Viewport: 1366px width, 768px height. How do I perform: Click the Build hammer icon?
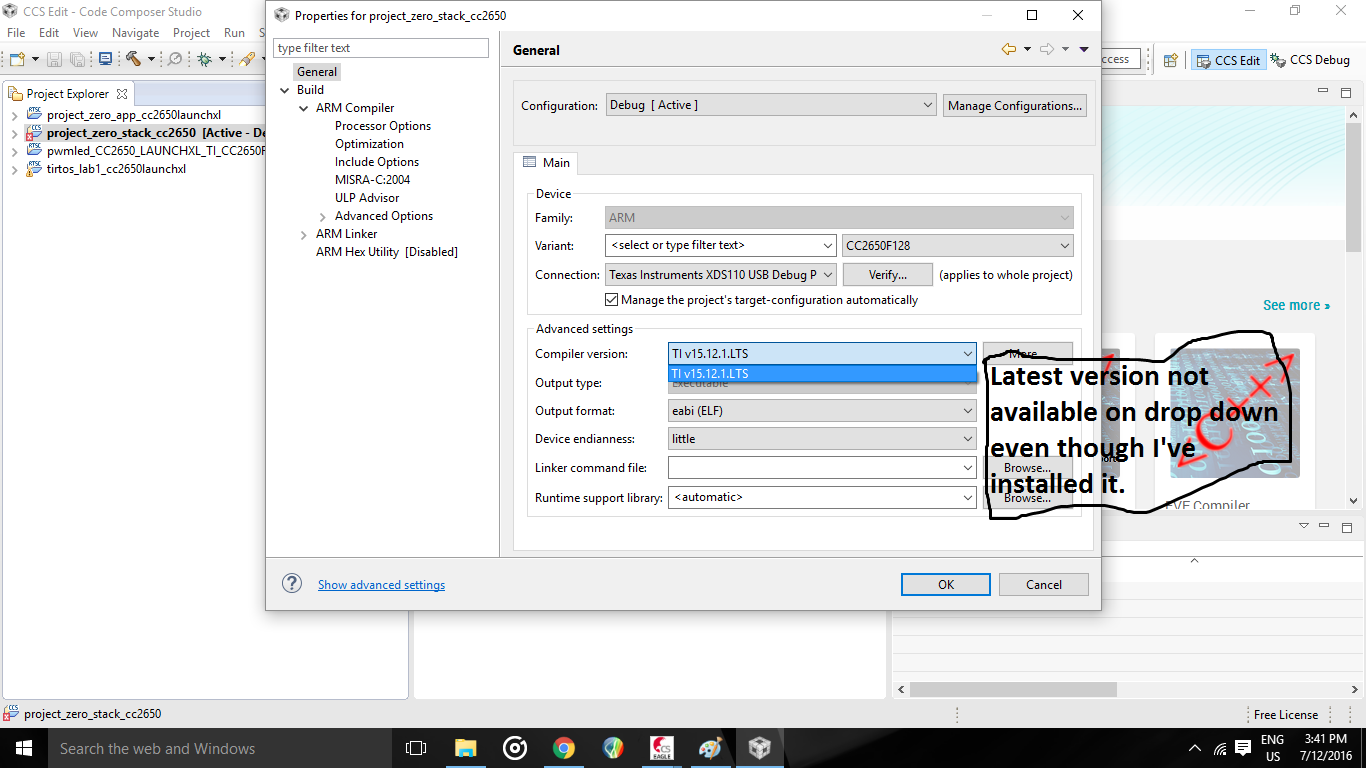[x=133, y=59]
